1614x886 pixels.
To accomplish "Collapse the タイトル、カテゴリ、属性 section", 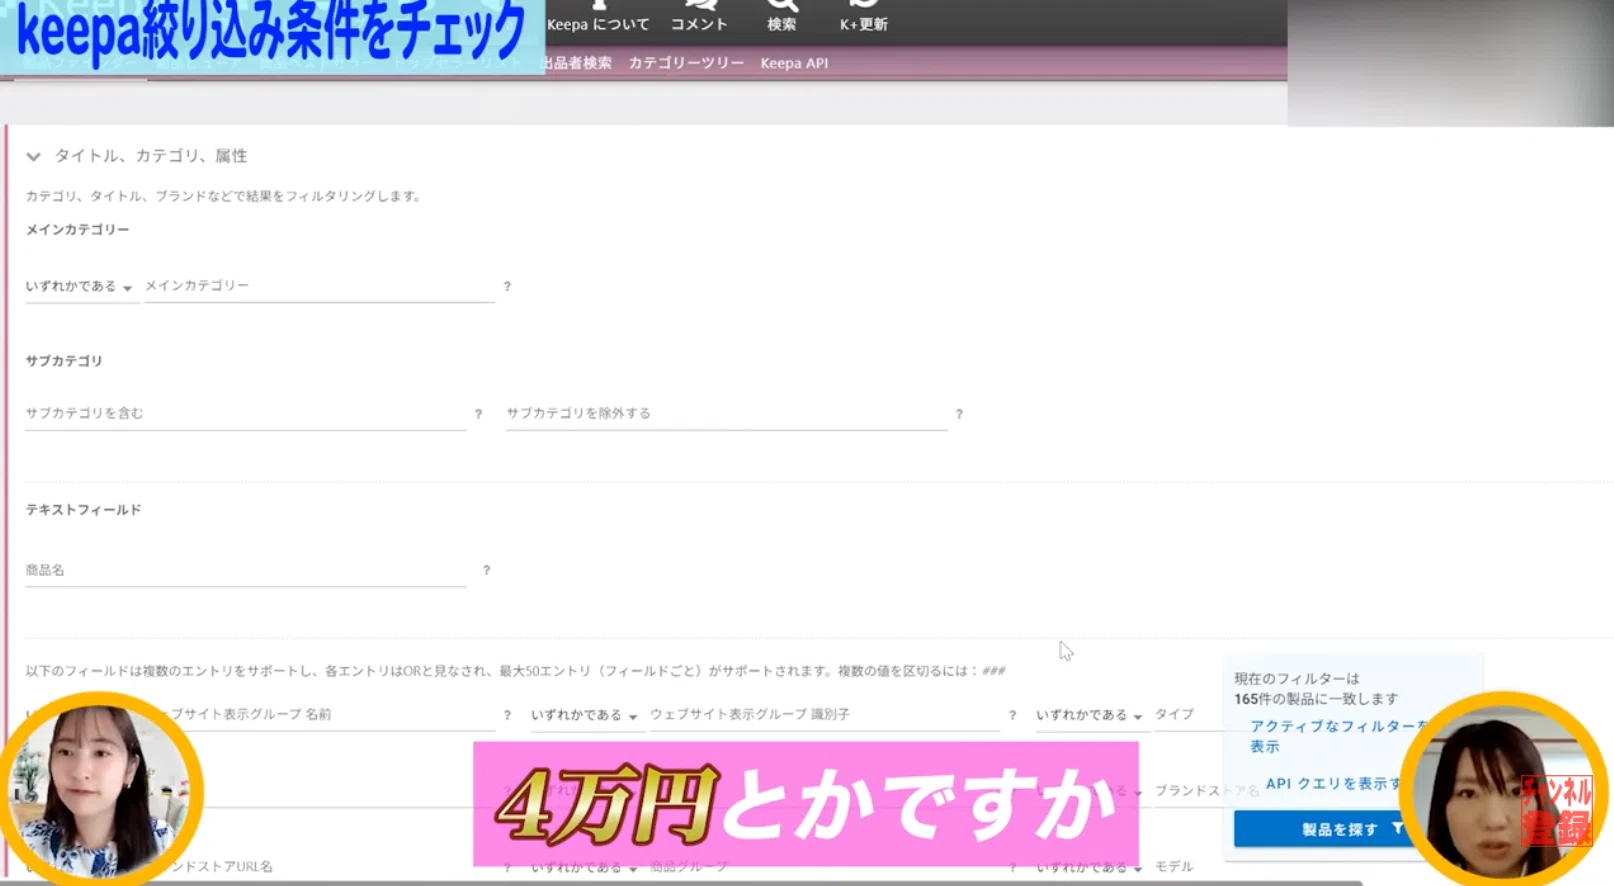I will point(34,157).
